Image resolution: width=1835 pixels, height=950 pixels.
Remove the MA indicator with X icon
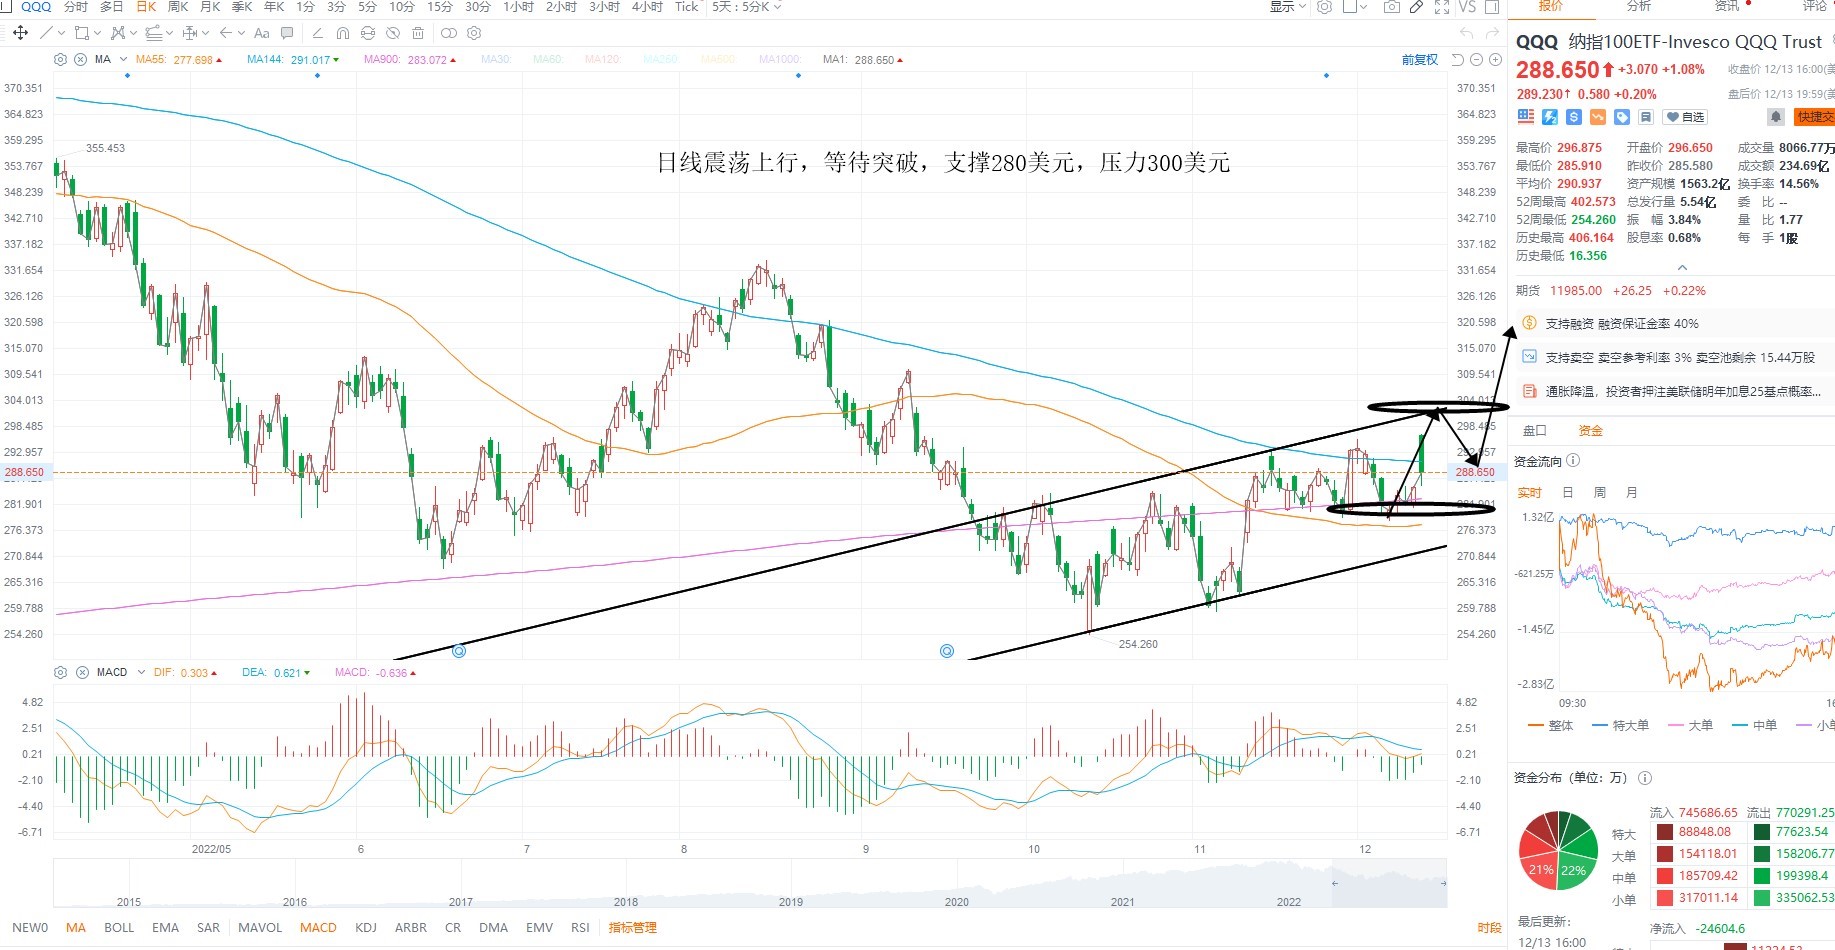80,60
